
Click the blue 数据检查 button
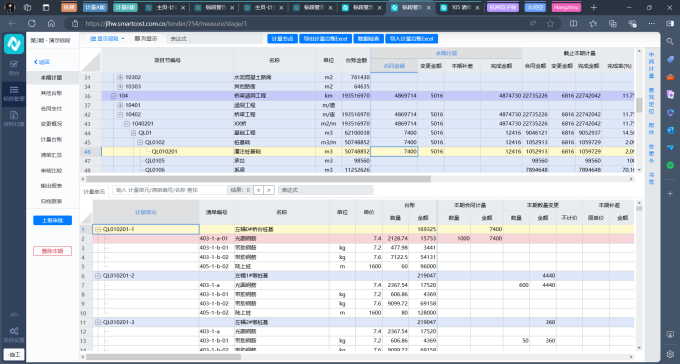[x=368, y=39]
